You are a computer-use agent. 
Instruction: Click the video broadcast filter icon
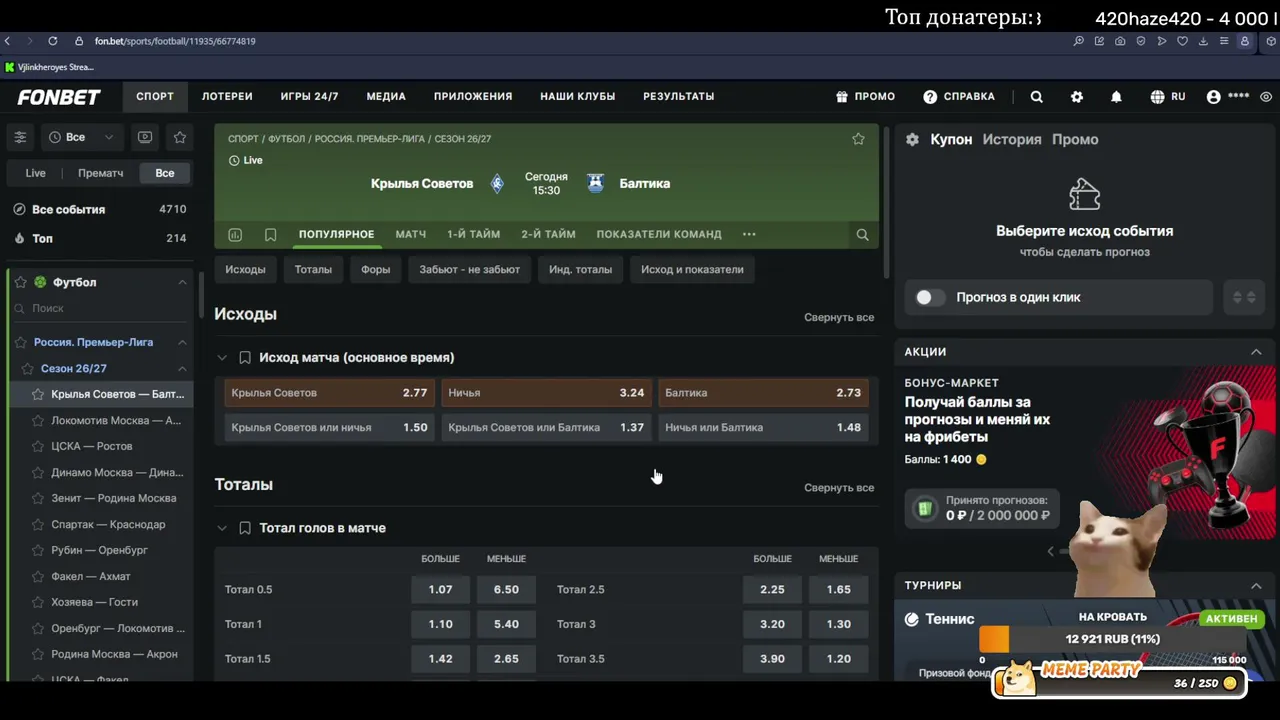(x=145, y=137)
